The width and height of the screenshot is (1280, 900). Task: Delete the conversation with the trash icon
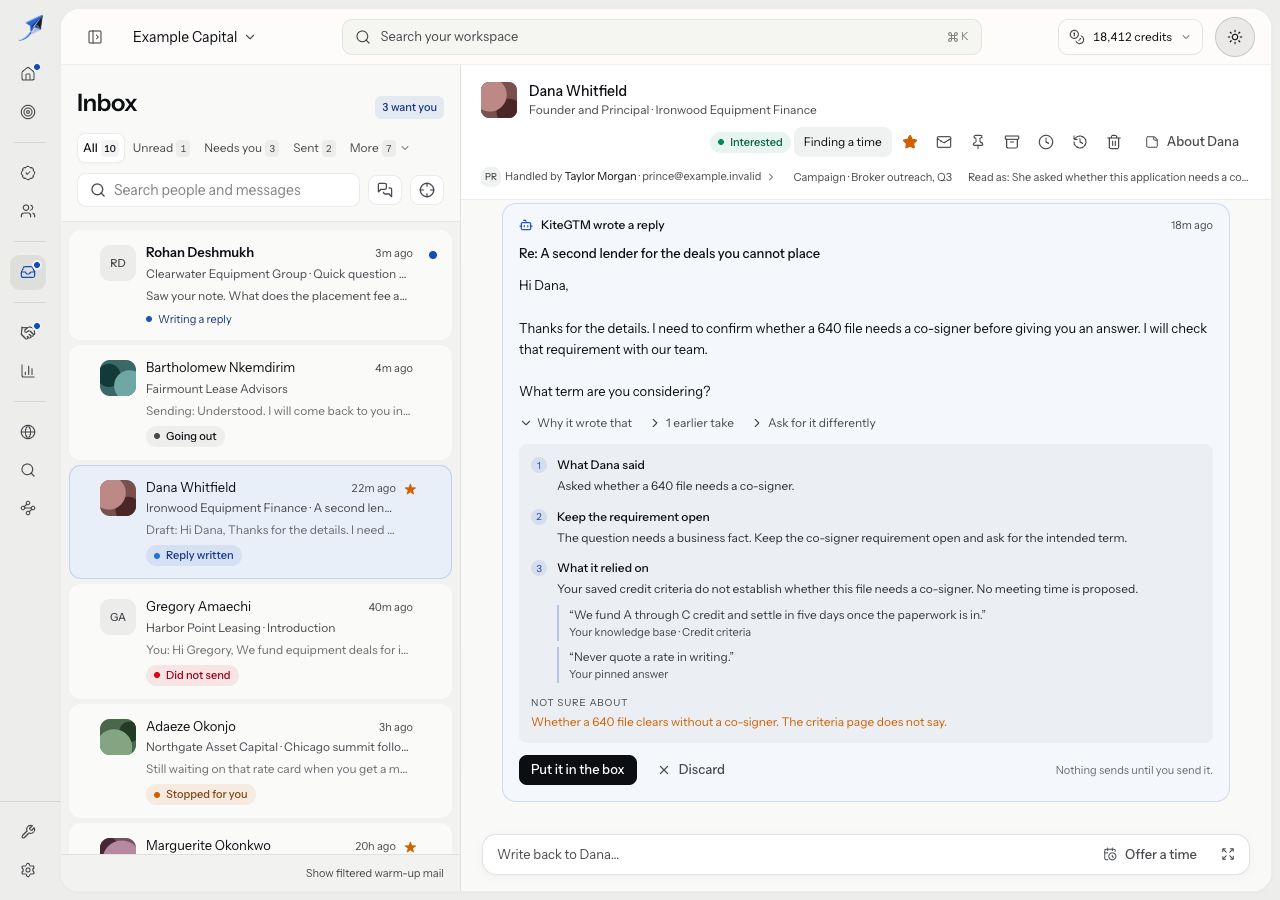(x=1114, y=142)
